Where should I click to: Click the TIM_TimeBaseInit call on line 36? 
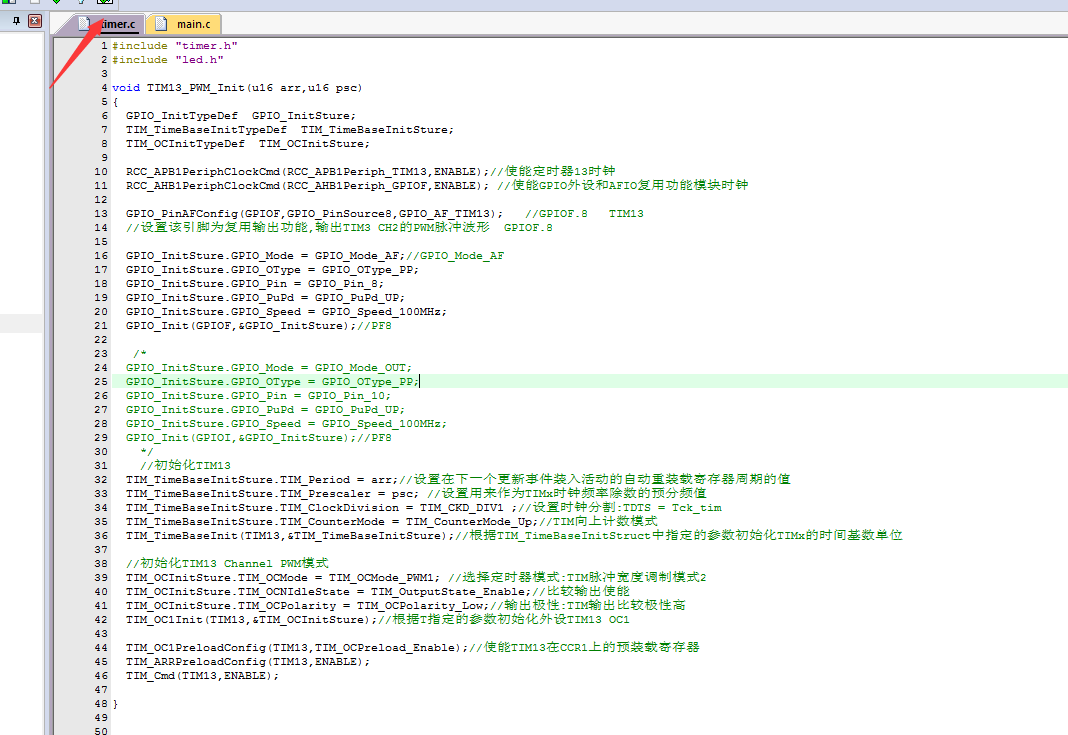point(182,536)
